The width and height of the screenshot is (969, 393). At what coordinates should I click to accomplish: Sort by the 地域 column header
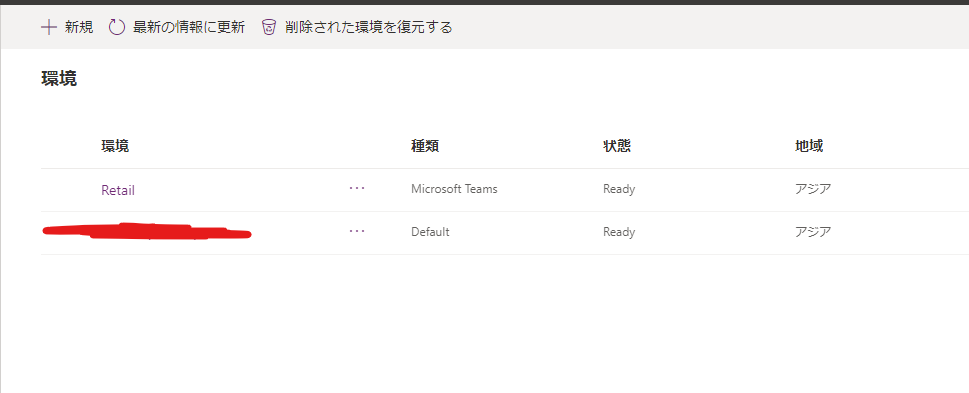coord(809,146)
